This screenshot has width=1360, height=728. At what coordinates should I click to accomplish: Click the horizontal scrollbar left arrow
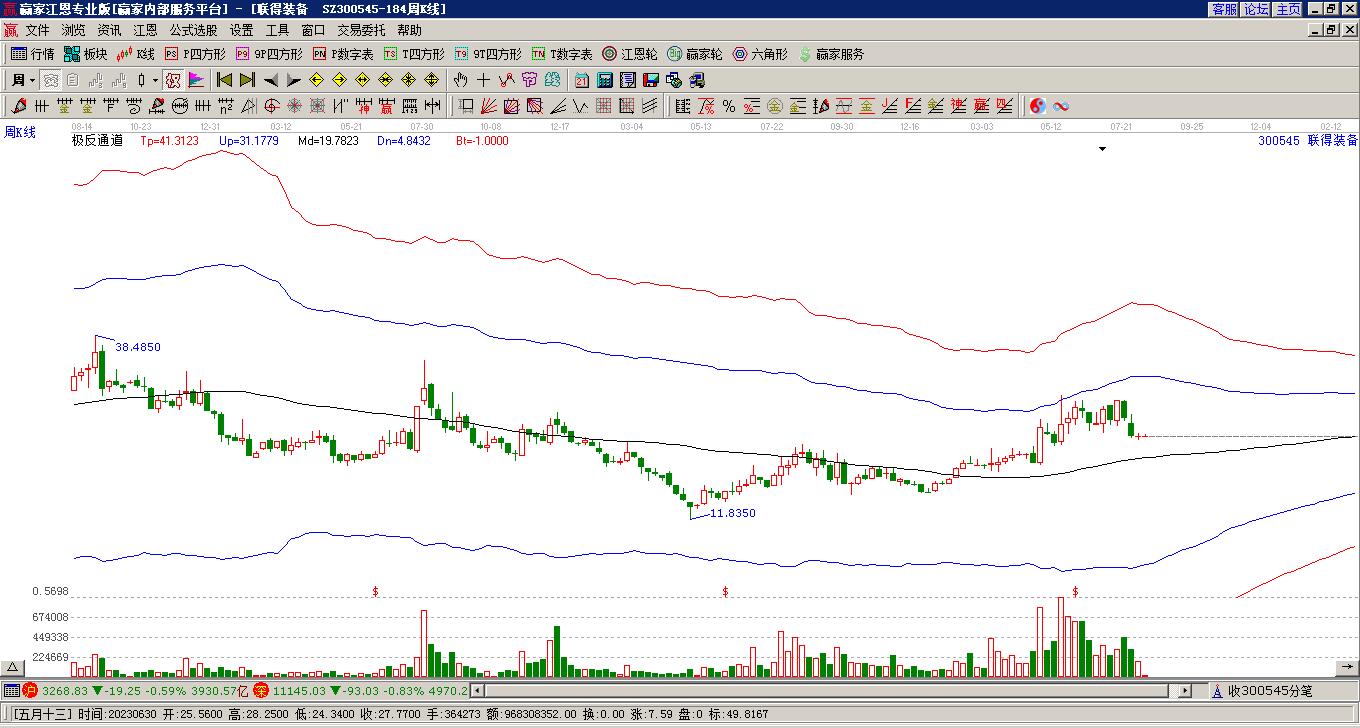point(477,690)
